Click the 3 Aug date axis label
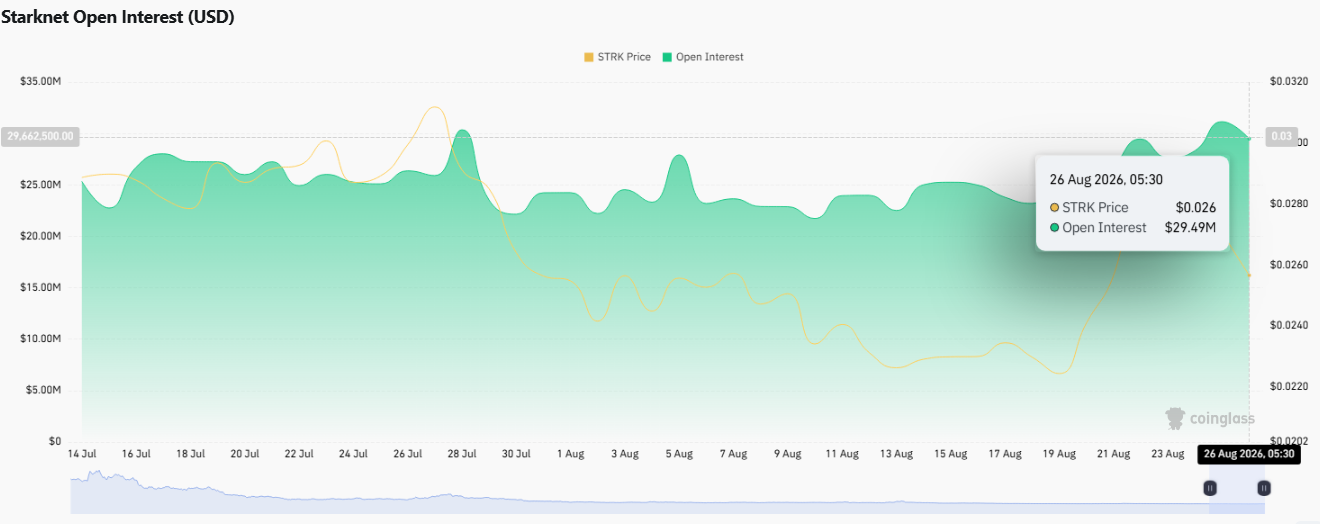 tap(623, 453)
